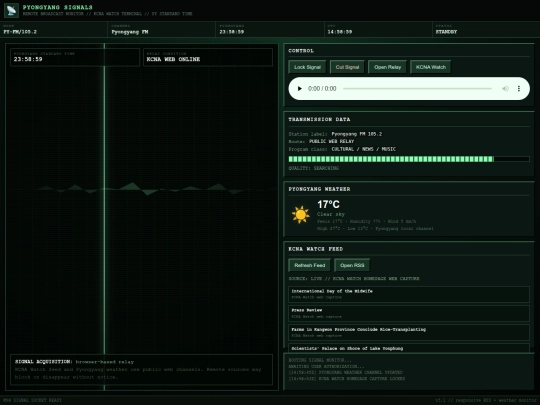Open KCNA Watch from Control panel
This screenshot has height=405, width=540.
(x=430, y=67)
